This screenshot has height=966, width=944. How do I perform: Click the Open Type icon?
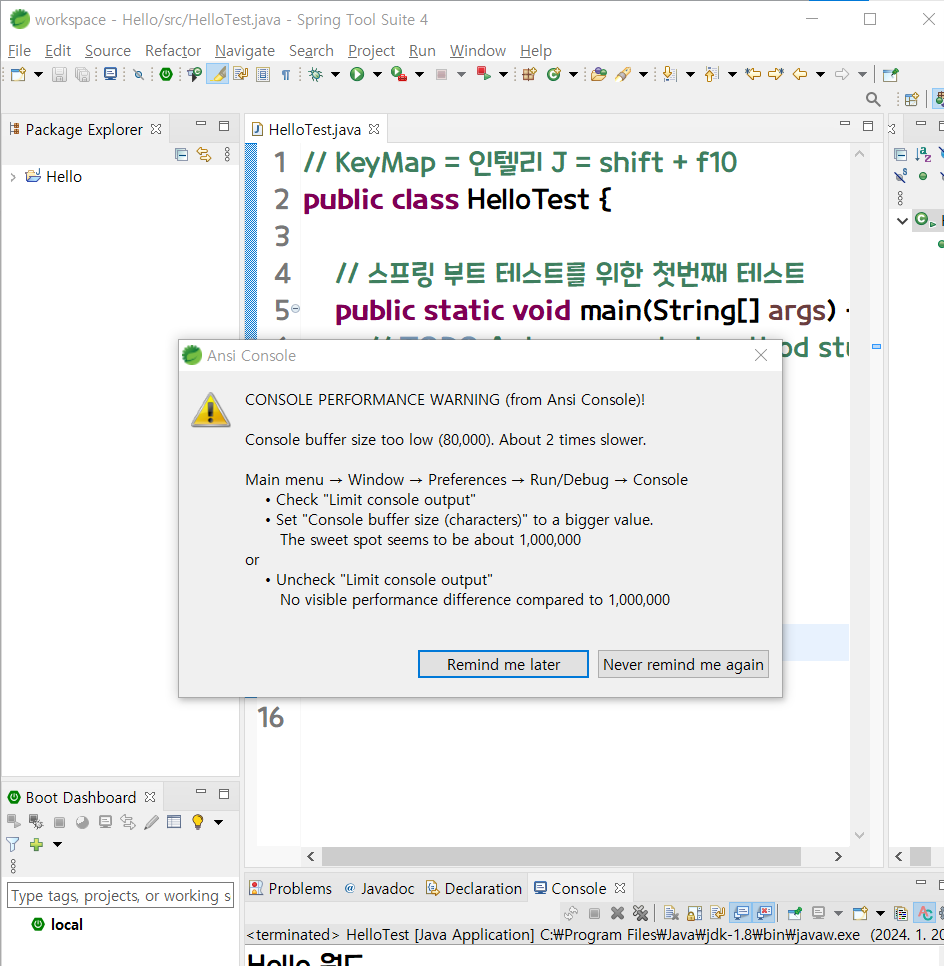coord(598,75)
